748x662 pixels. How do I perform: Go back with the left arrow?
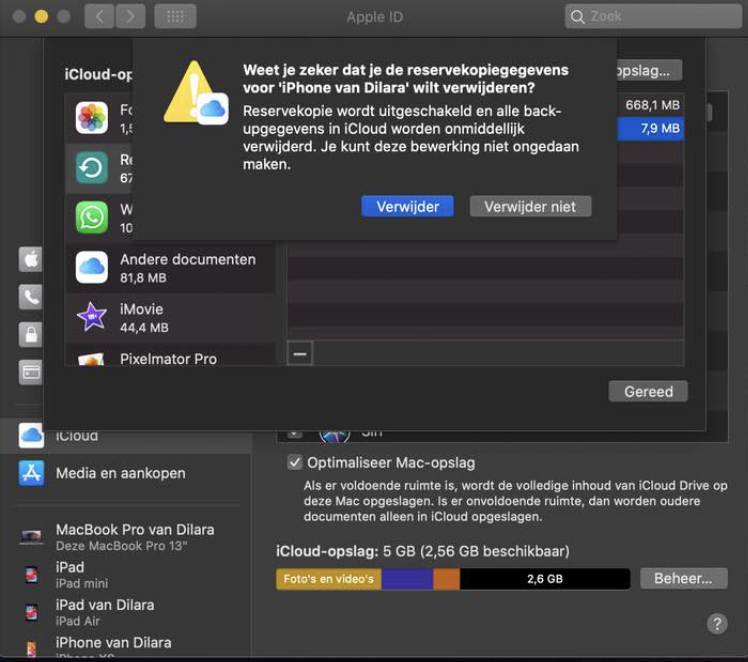[x=99, y=17]
